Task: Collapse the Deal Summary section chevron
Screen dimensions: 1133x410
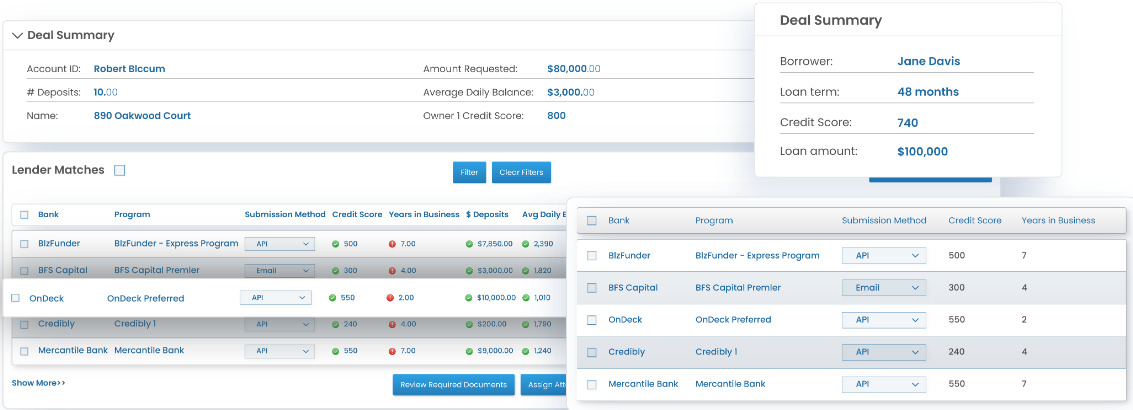Action: click(17, 35)
